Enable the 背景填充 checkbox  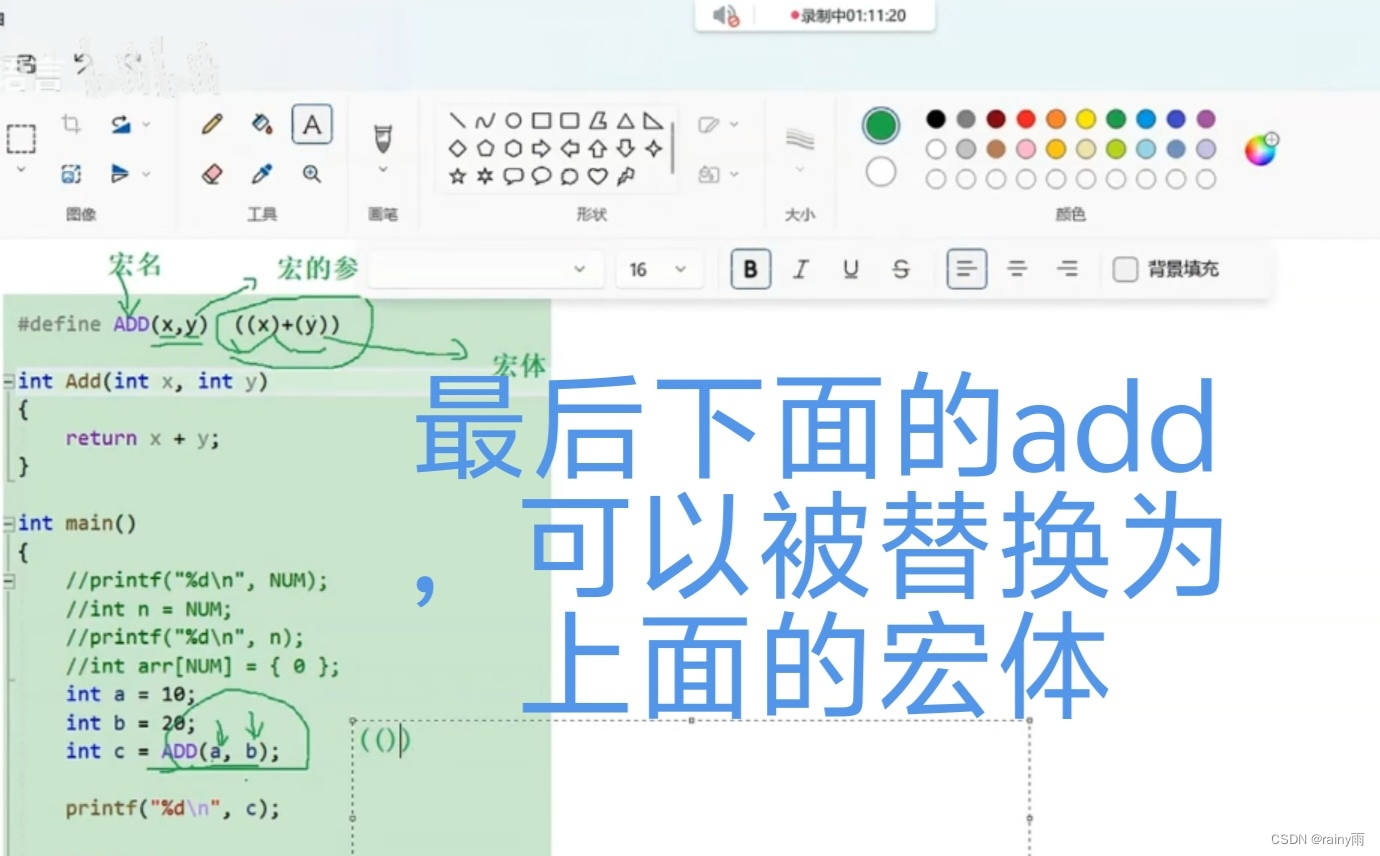tap(1126, 269)
